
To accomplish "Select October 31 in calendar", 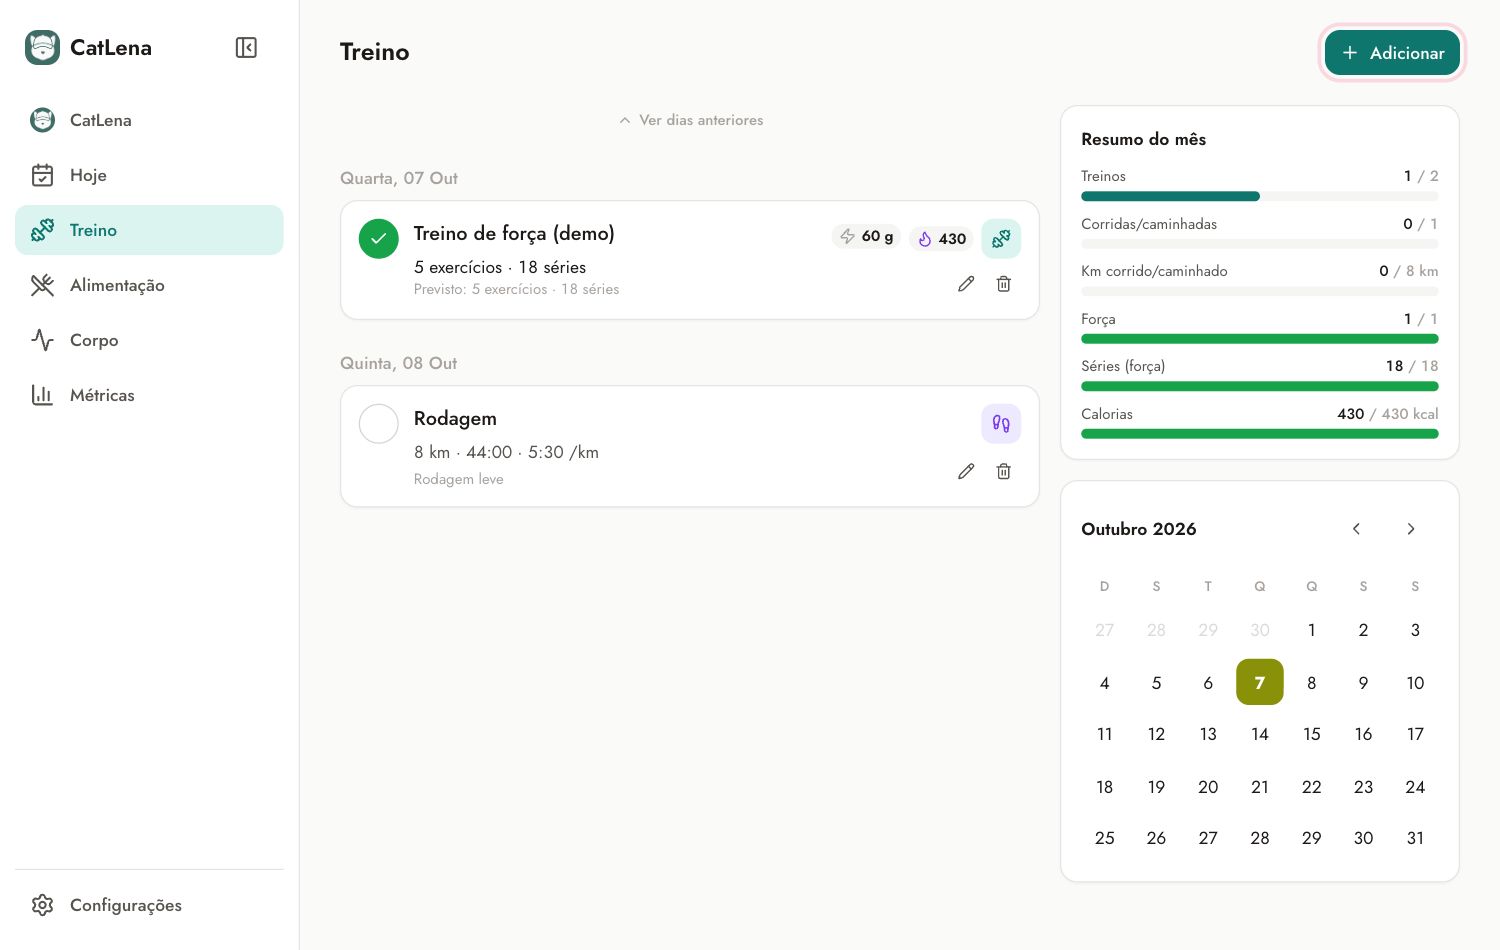I will point(1415,838).
